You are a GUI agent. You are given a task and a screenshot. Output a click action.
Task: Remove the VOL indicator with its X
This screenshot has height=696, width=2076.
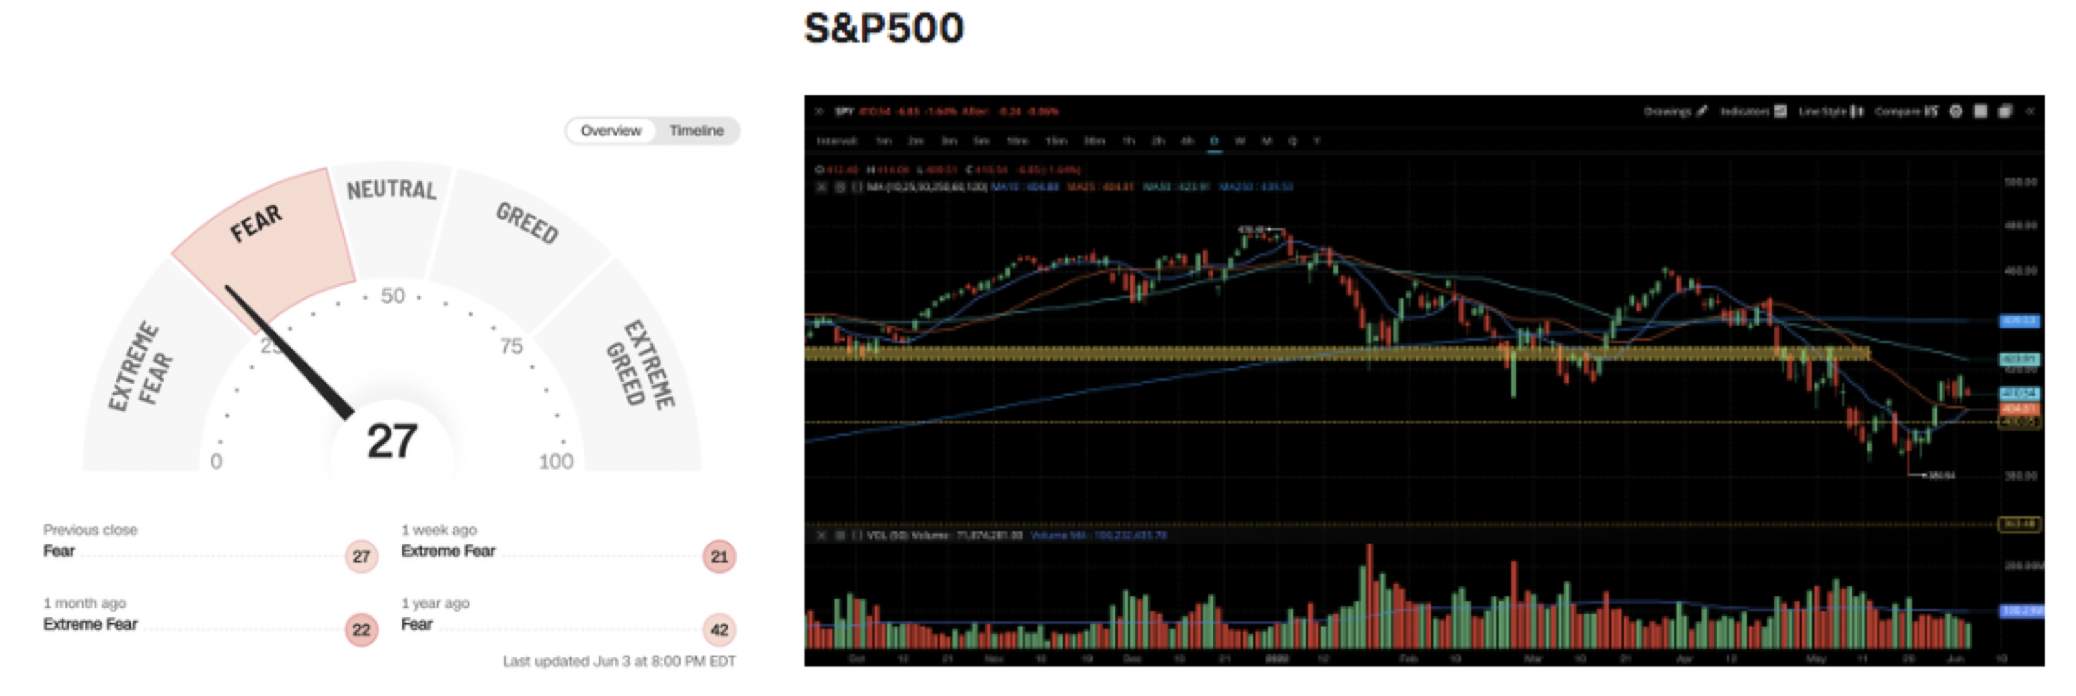821,535
